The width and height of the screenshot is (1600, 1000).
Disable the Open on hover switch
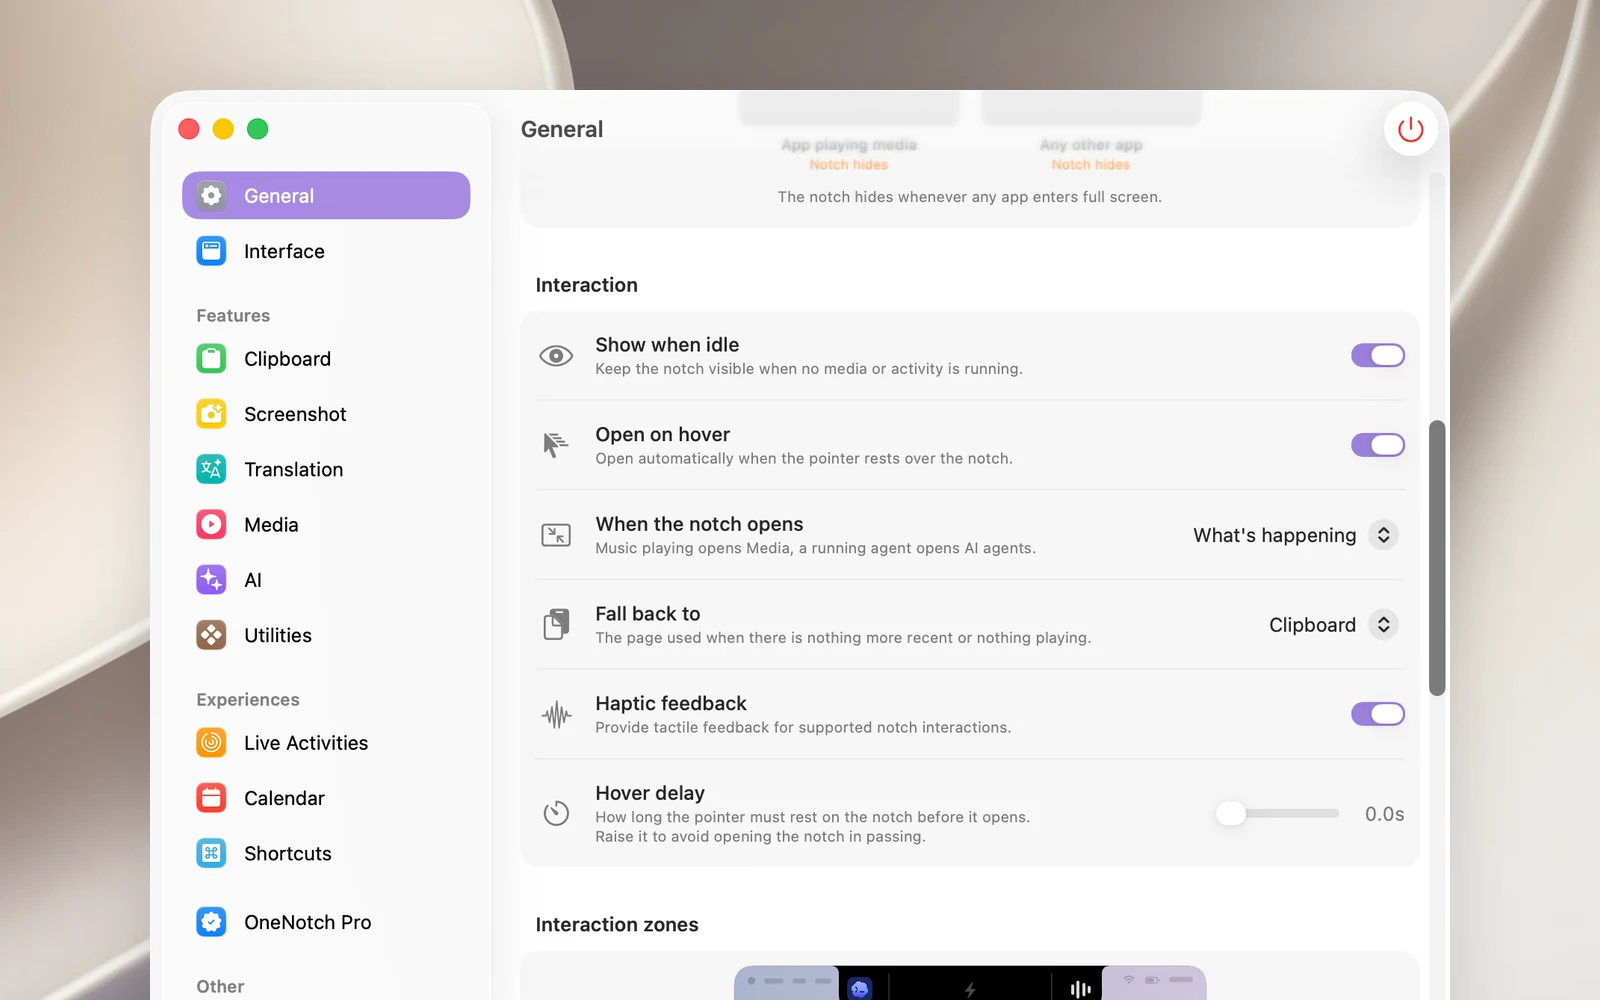coord(1378,445)
